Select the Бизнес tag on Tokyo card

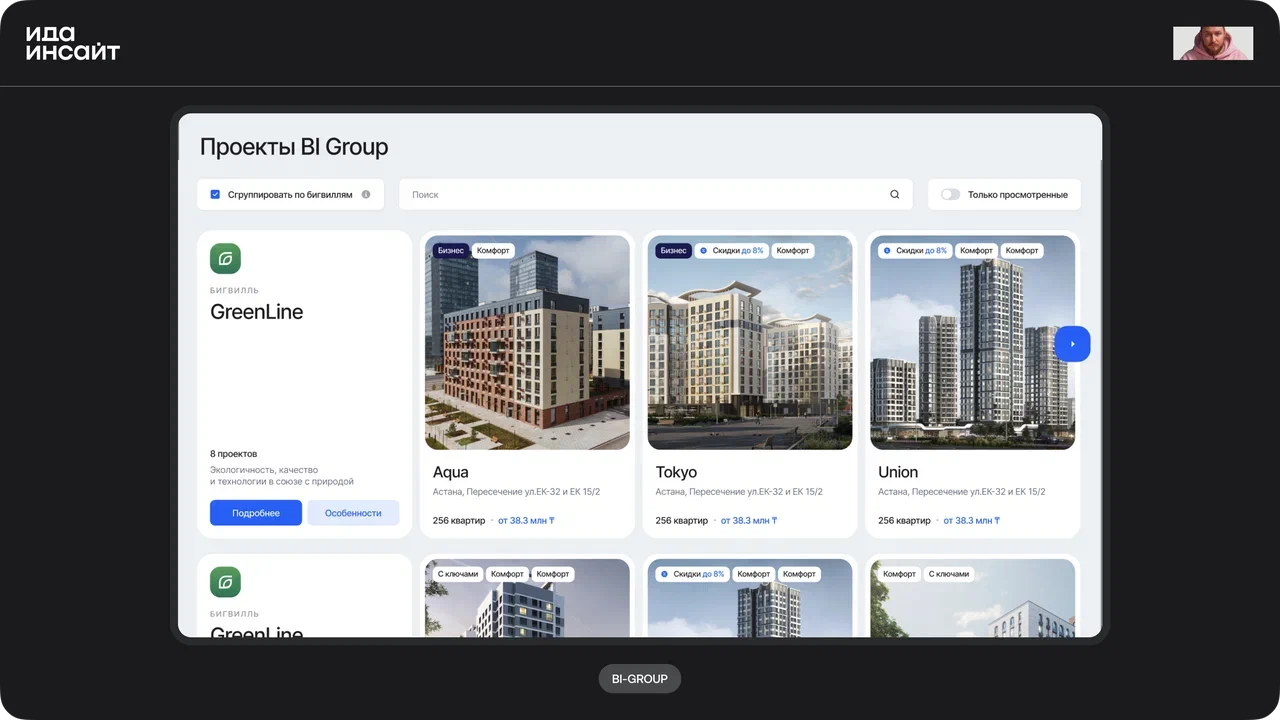[x=674, y=251]
